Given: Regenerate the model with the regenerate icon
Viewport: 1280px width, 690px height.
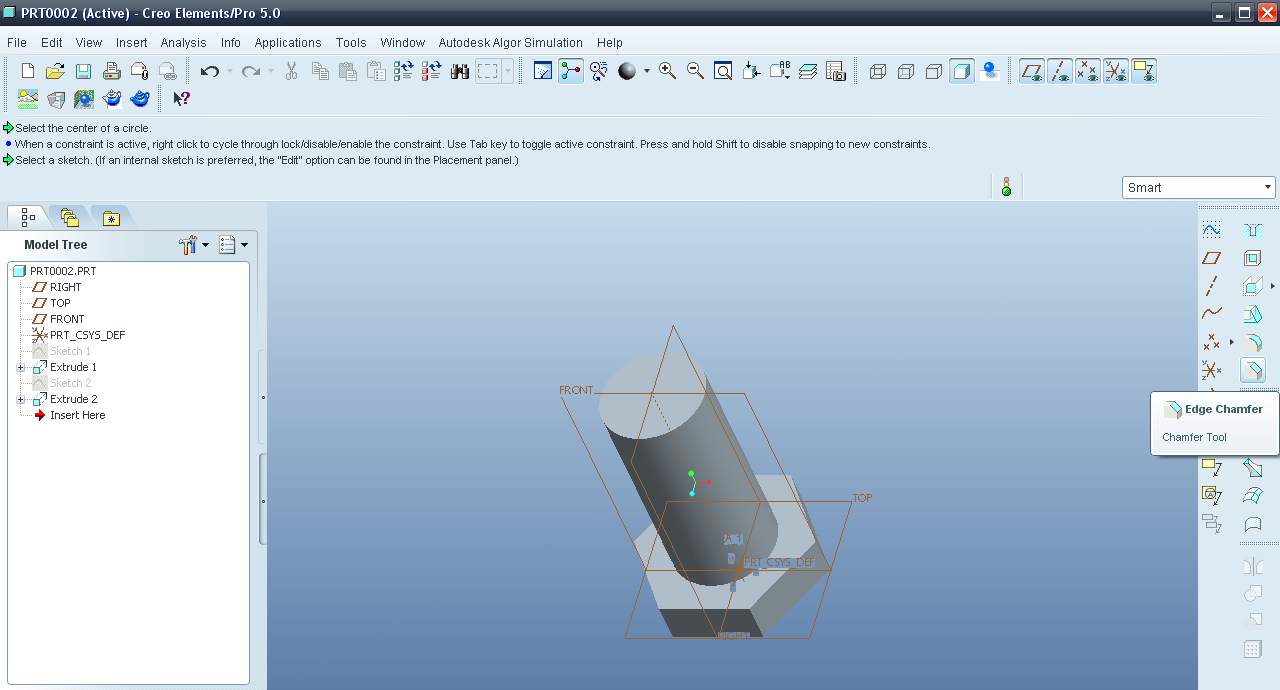Looking at the screenshot, I should pos(404,71).
